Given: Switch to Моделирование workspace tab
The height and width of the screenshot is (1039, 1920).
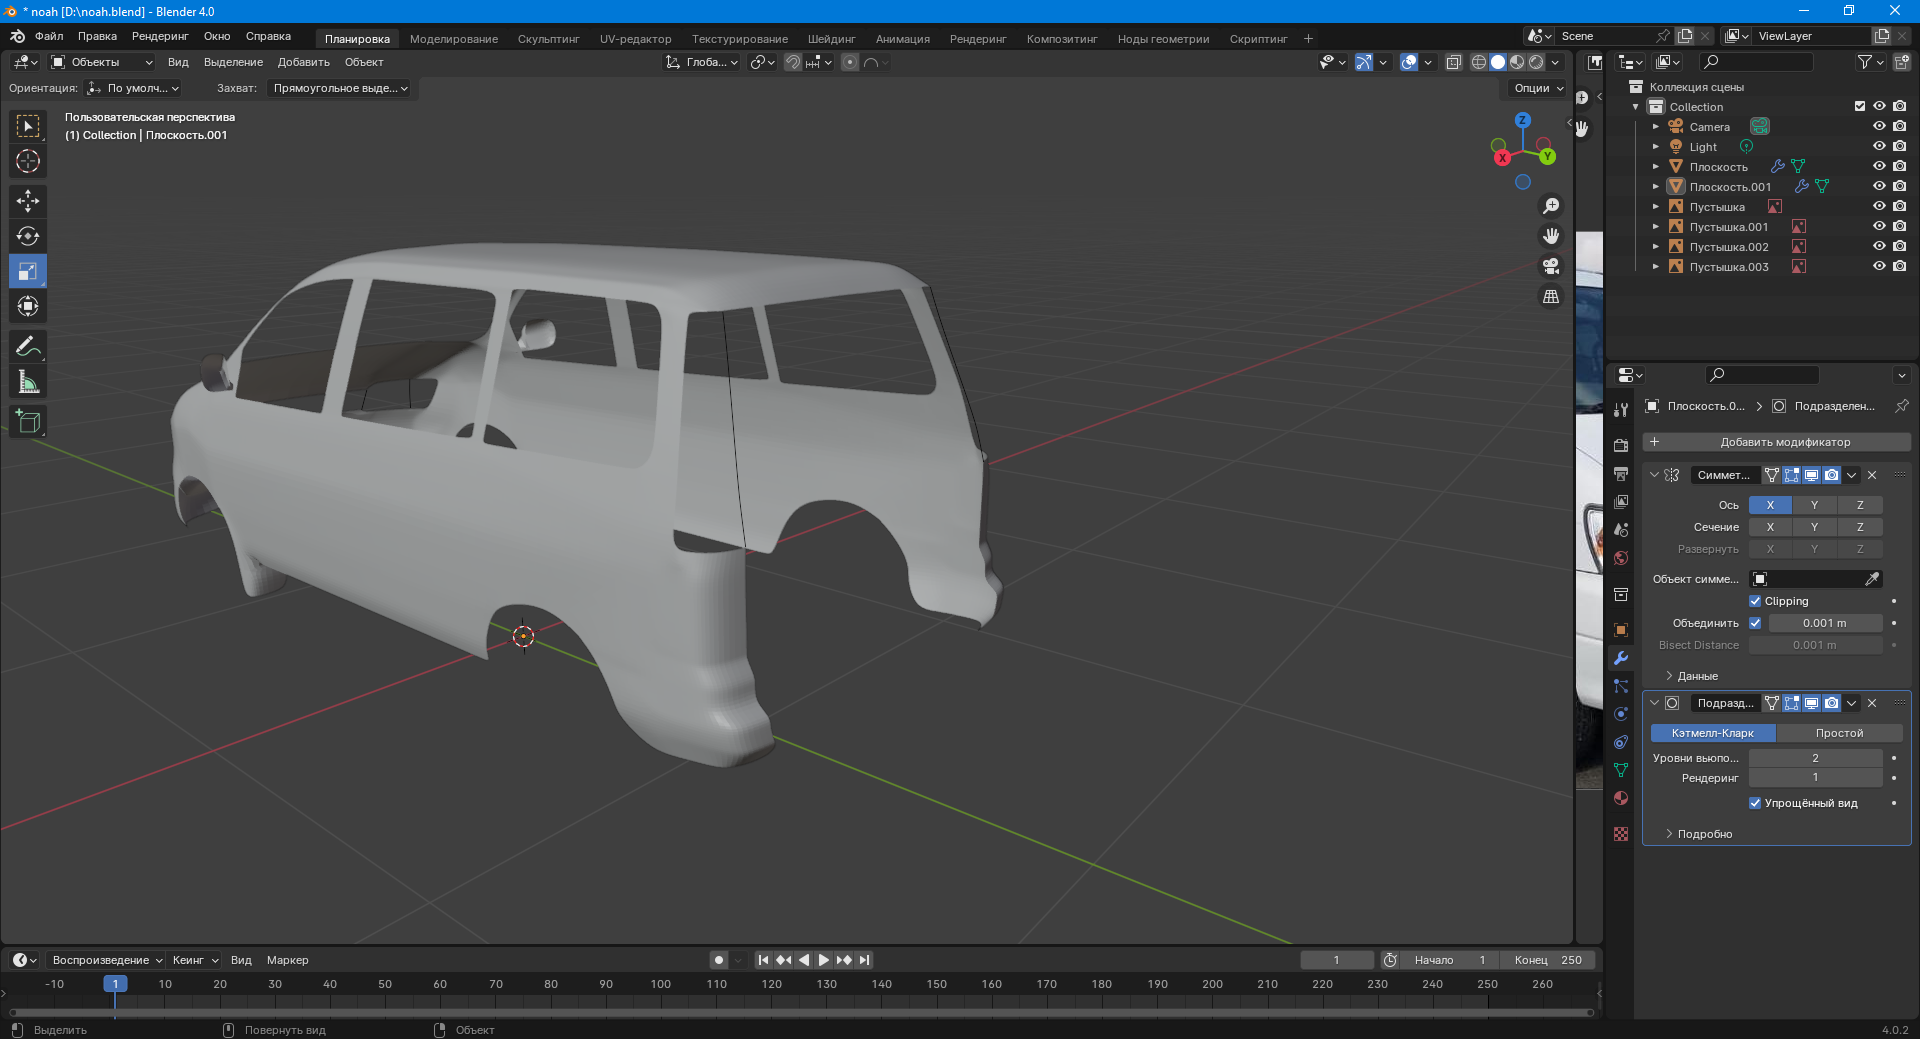Looking at the screenshot, I should tap(453, 39).
